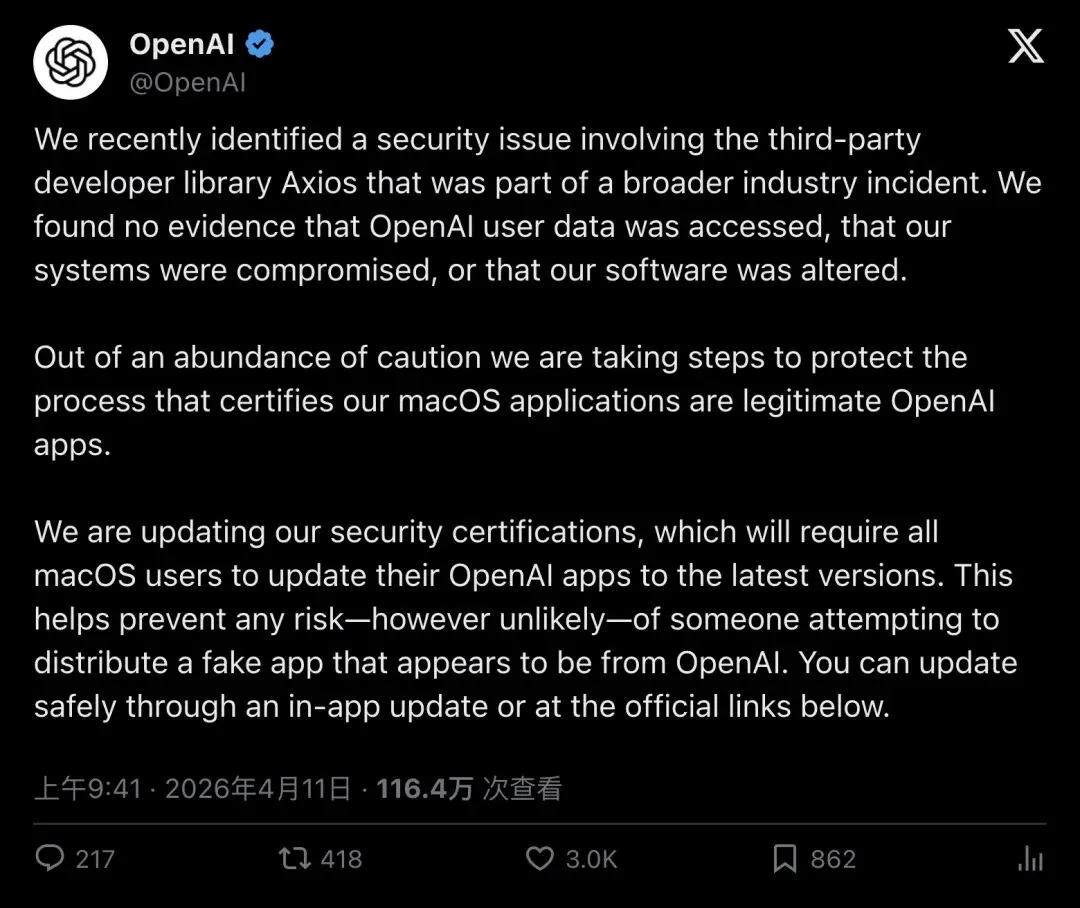Repost using the retweet arrows icon
1080x908 pixels.
tap(293, 858)
